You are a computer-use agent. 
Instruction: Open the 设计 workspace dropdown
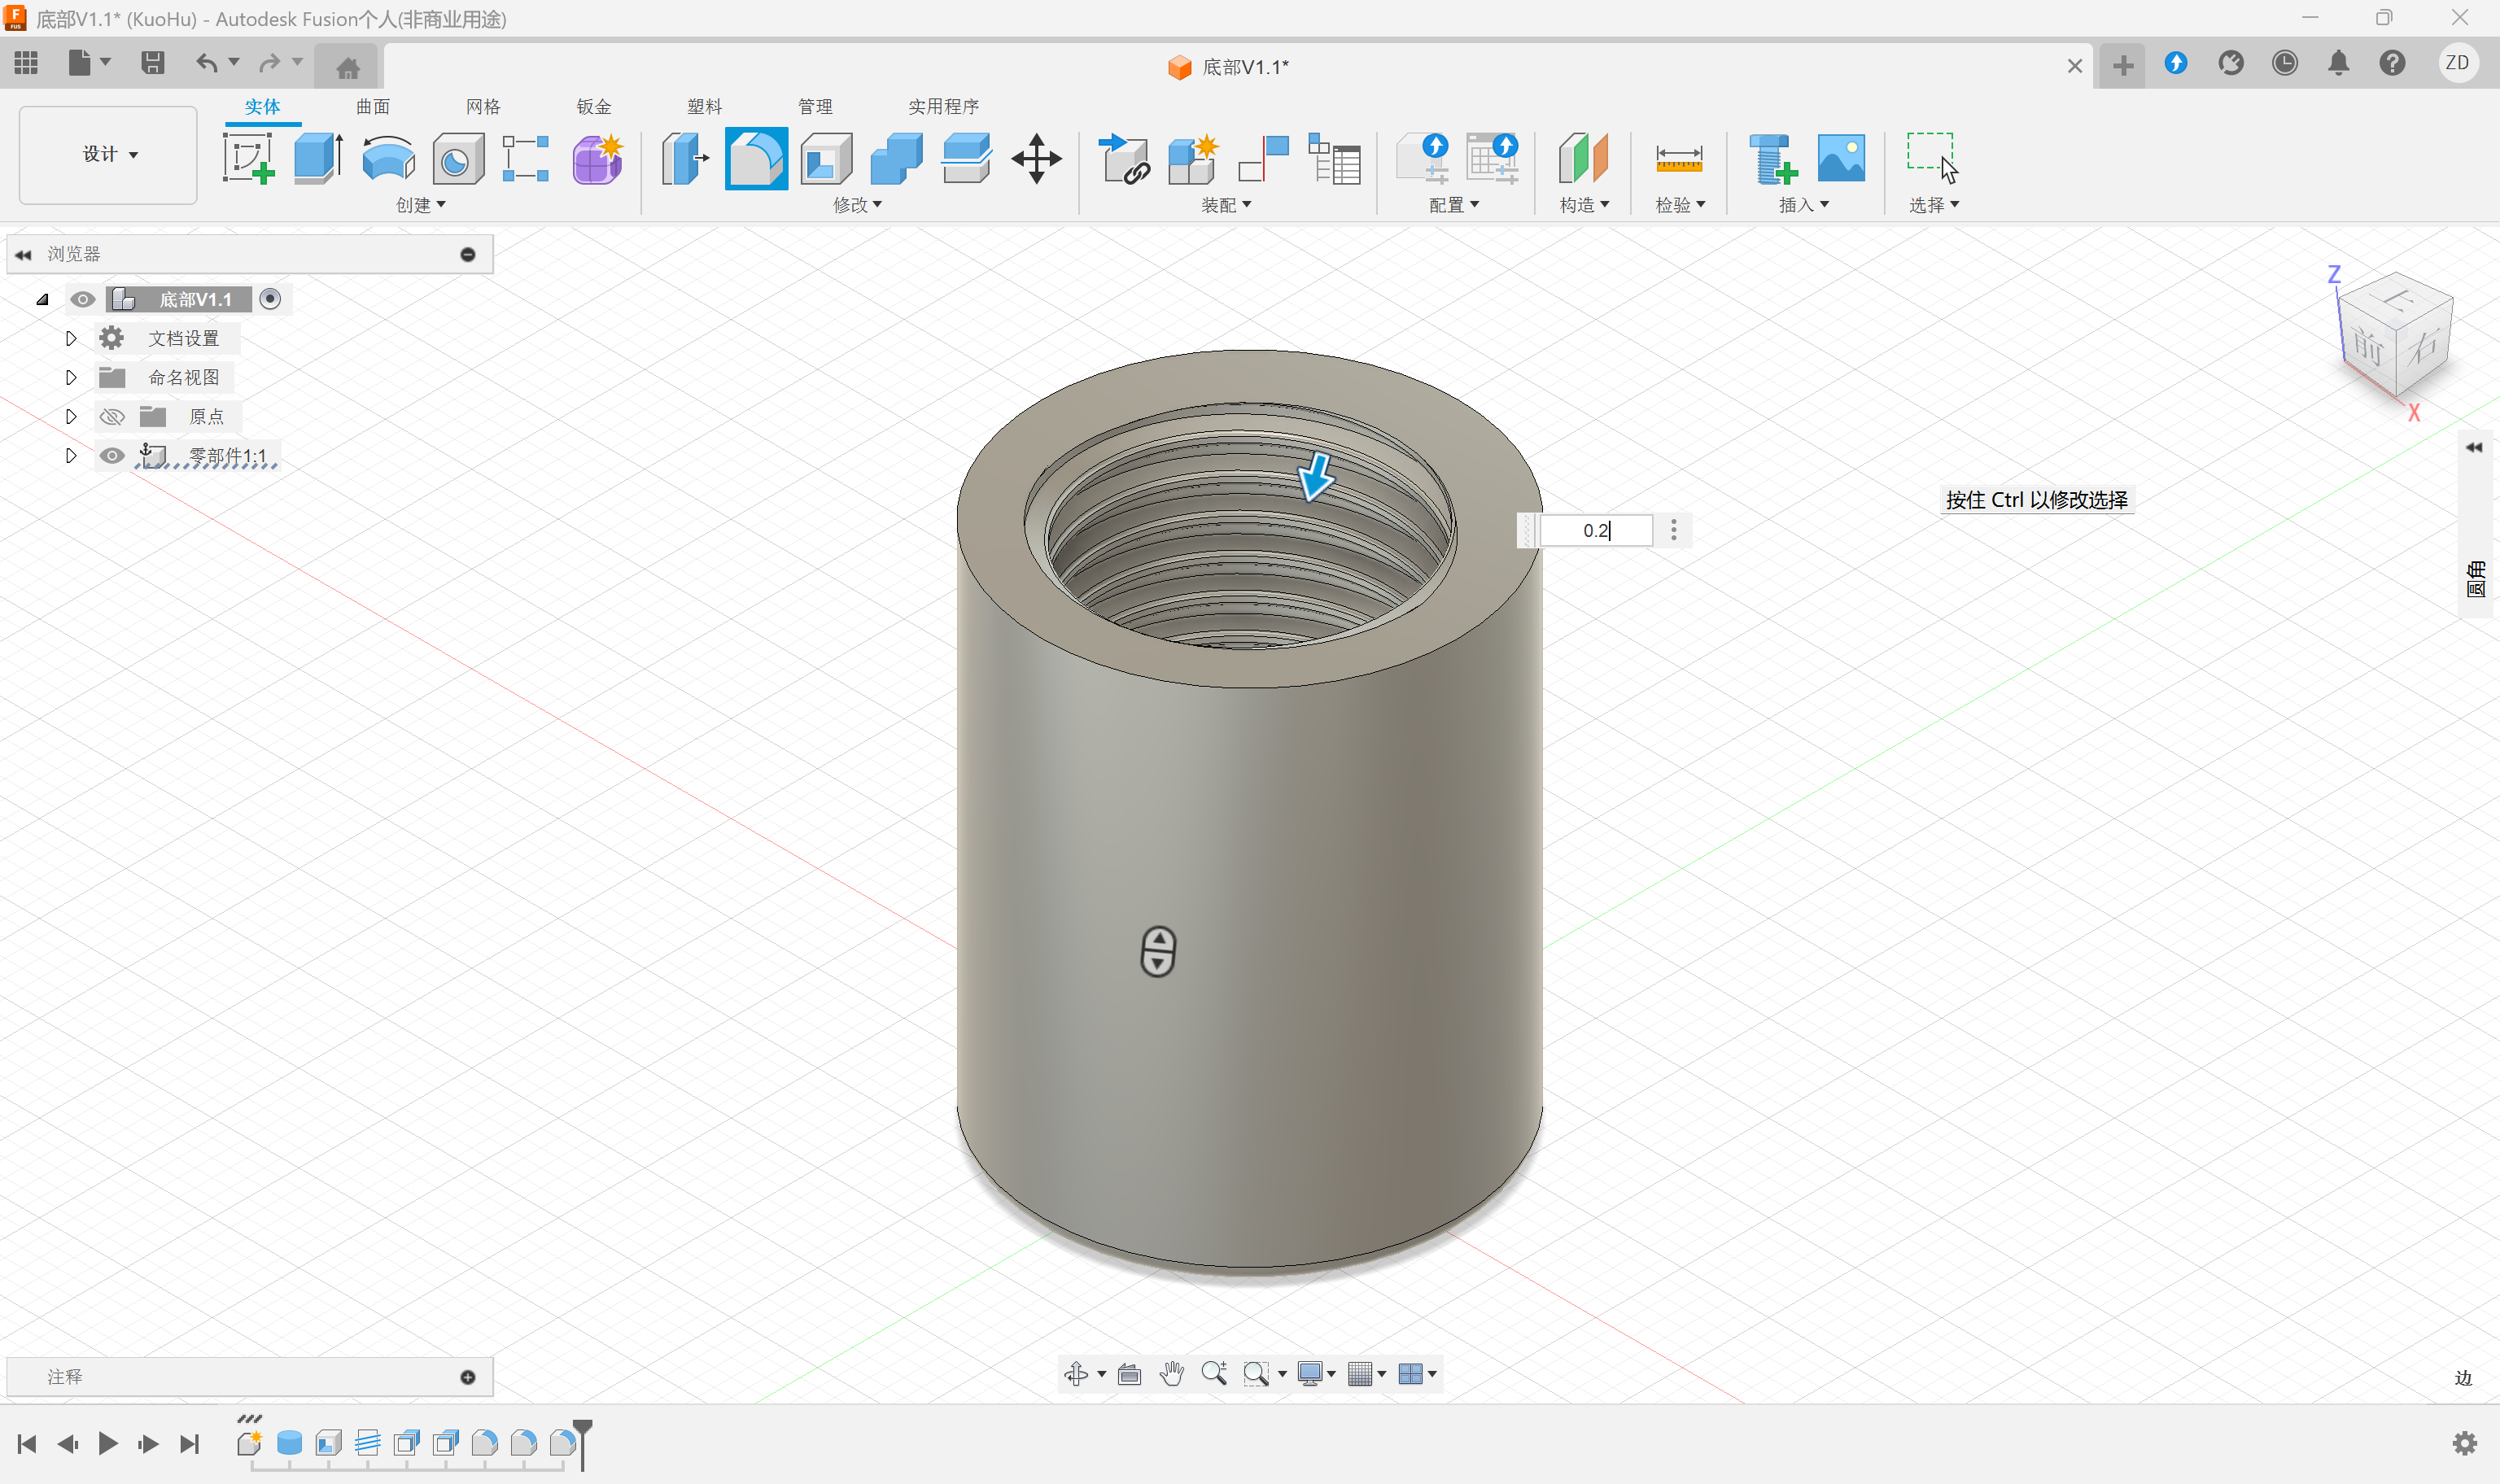tap(109, 154)
